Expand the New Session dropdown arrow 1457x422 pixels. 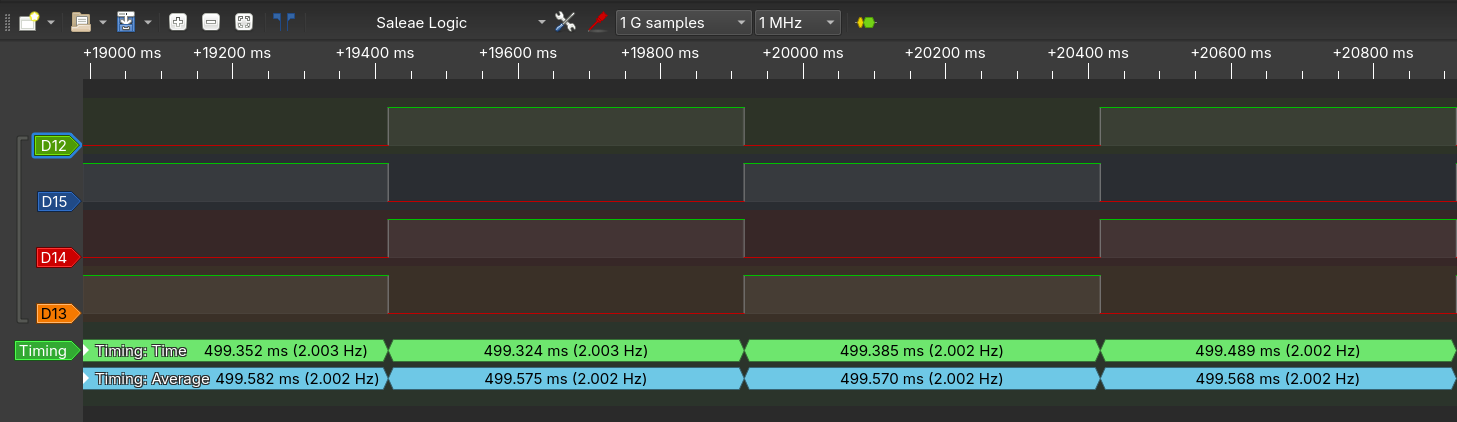51,22
